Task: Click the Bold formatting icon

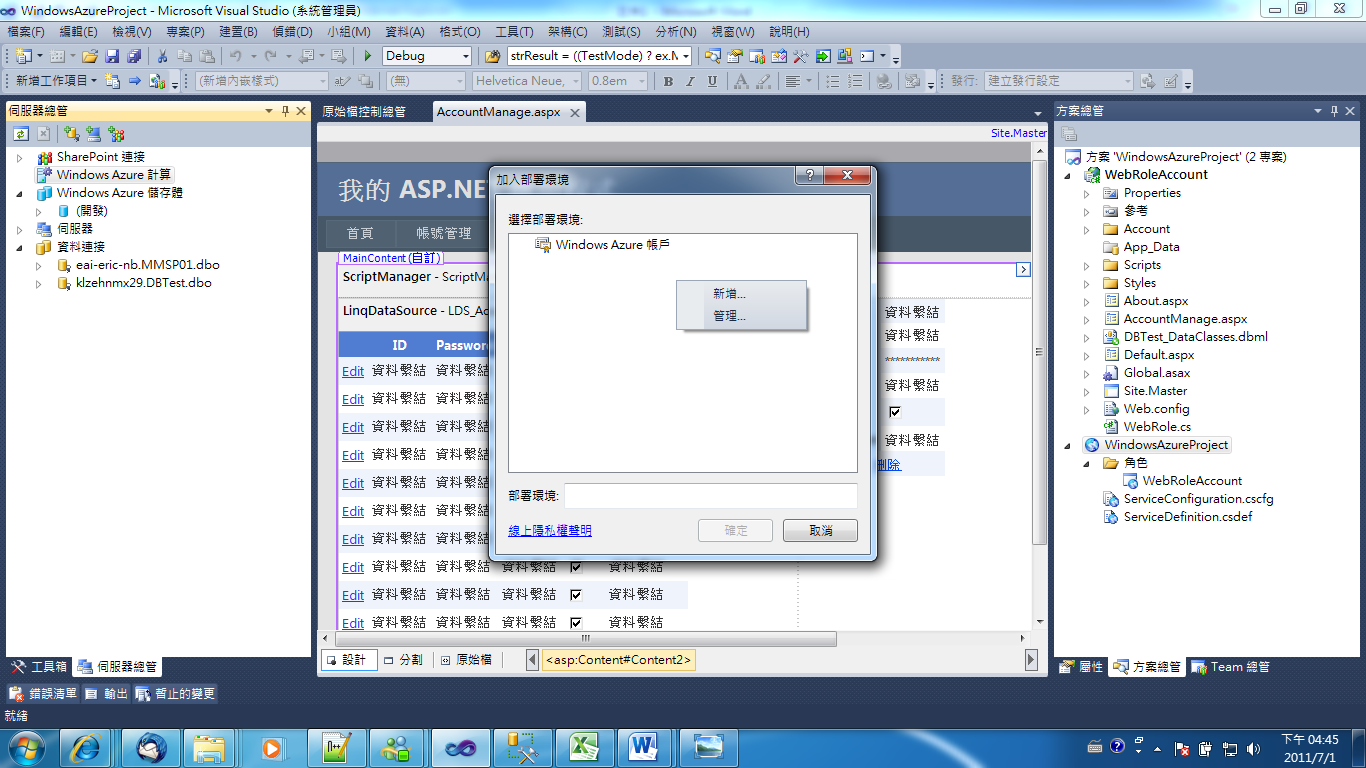Action: 668,81
